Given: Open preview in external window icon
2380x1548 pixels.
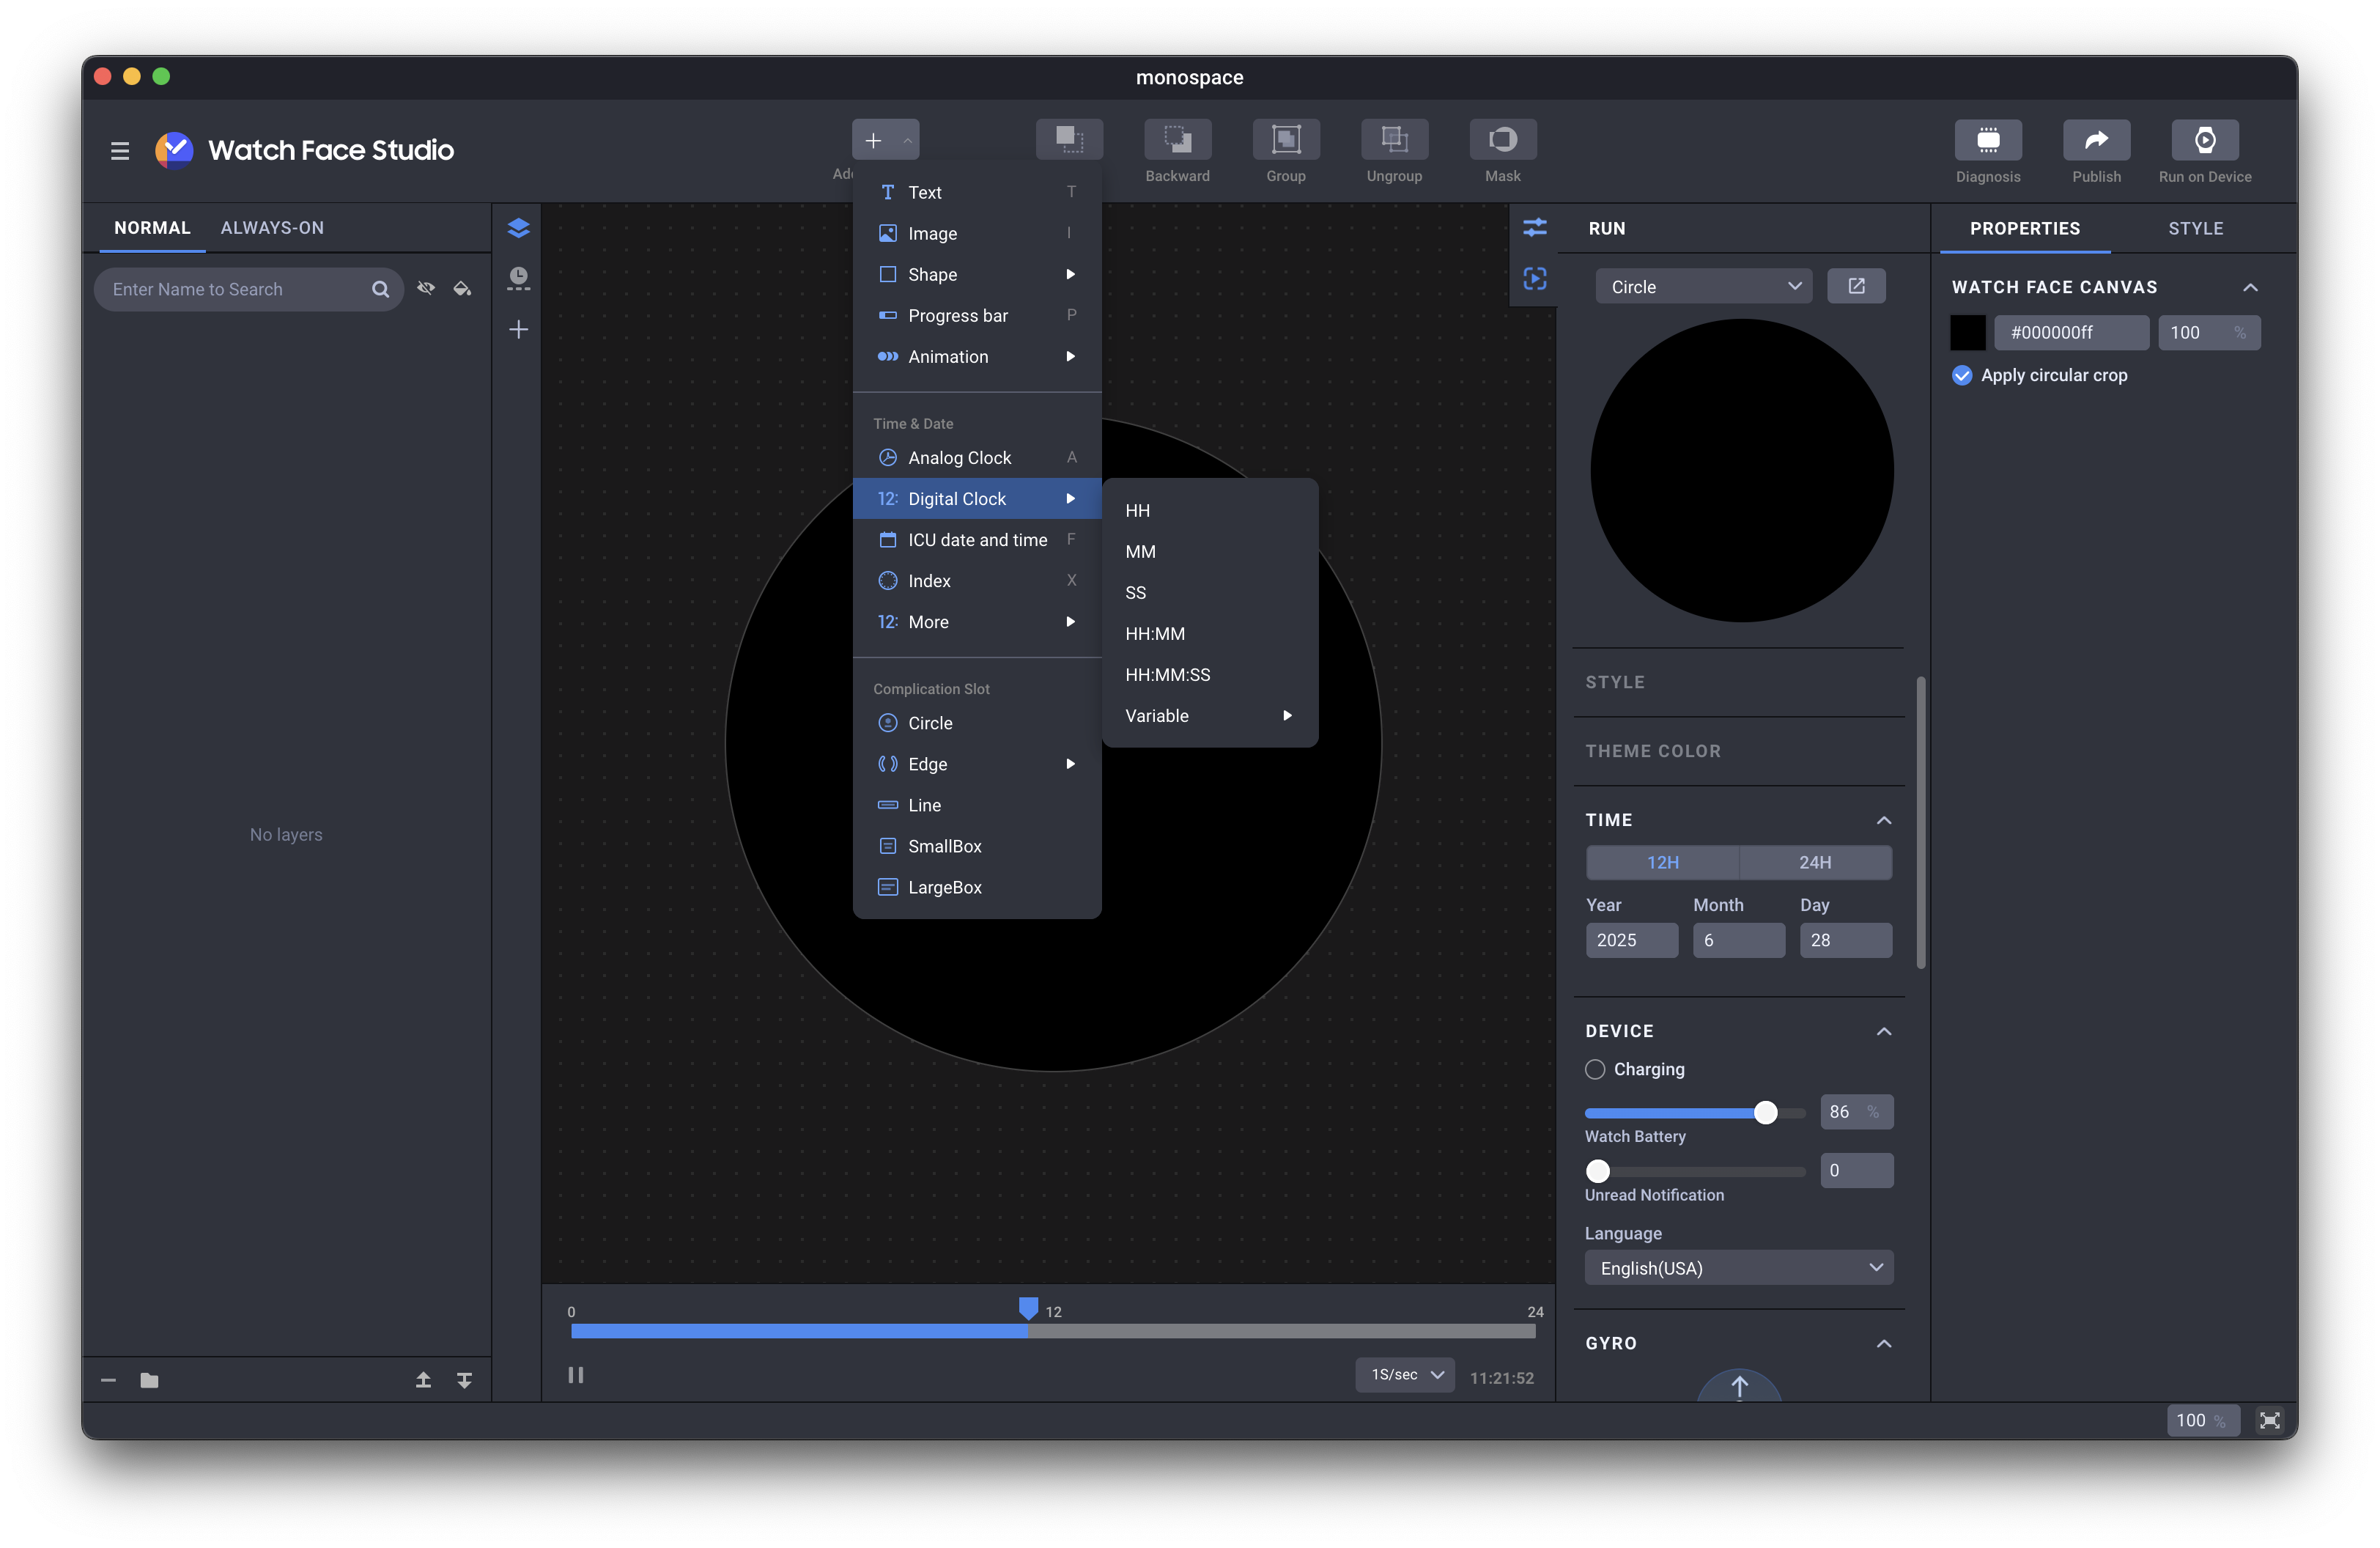Looking at the screenshot, I should click(1856, 286).
